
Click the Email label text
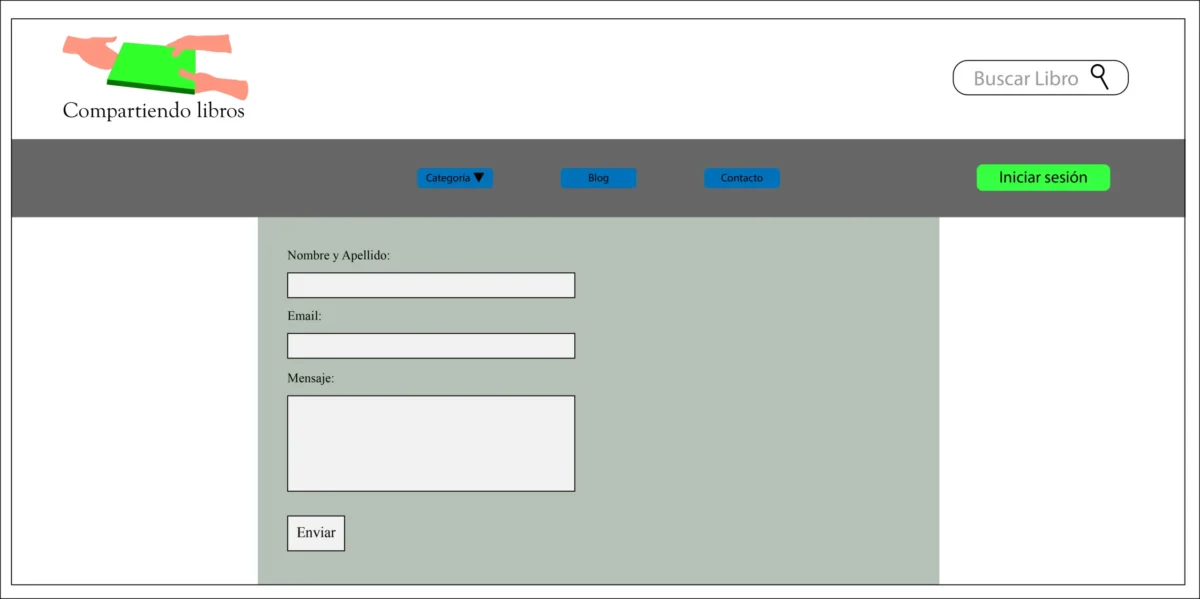[304, 316]
